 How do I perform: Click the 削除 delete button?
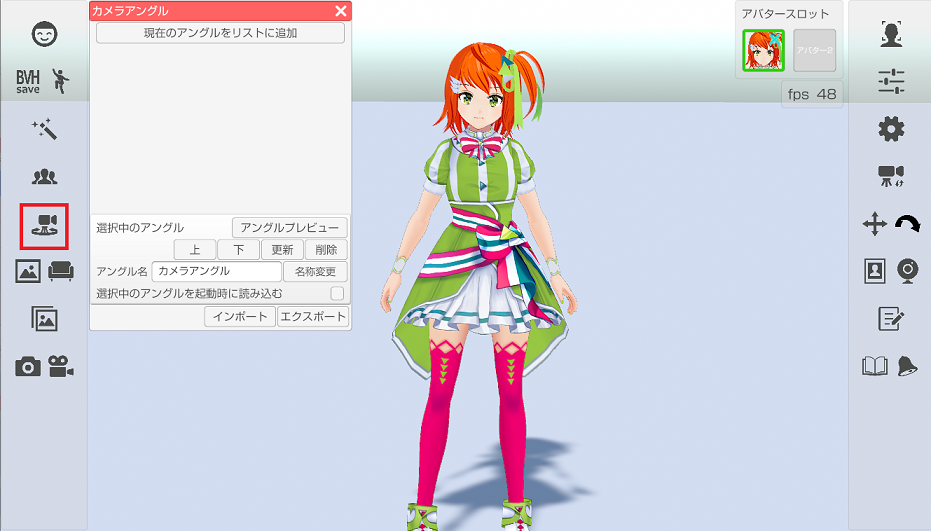click(x=326, y=250)
